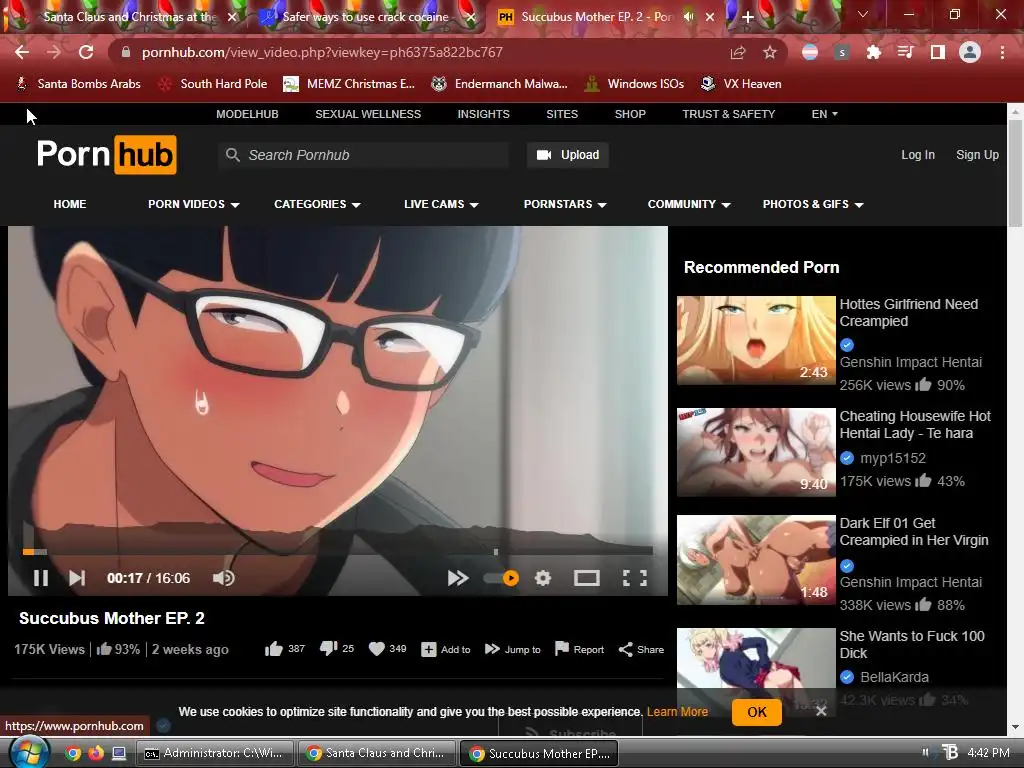
Task: Expand the LIVE CAMS dropdown menu
Action: [441, 204]
